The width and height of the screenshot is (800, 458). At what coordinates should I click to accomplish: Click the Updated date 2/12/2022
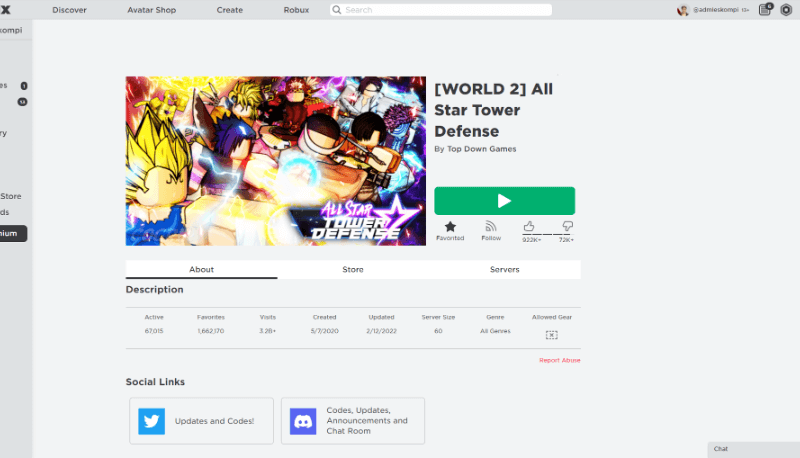click(x=381, y=331)
